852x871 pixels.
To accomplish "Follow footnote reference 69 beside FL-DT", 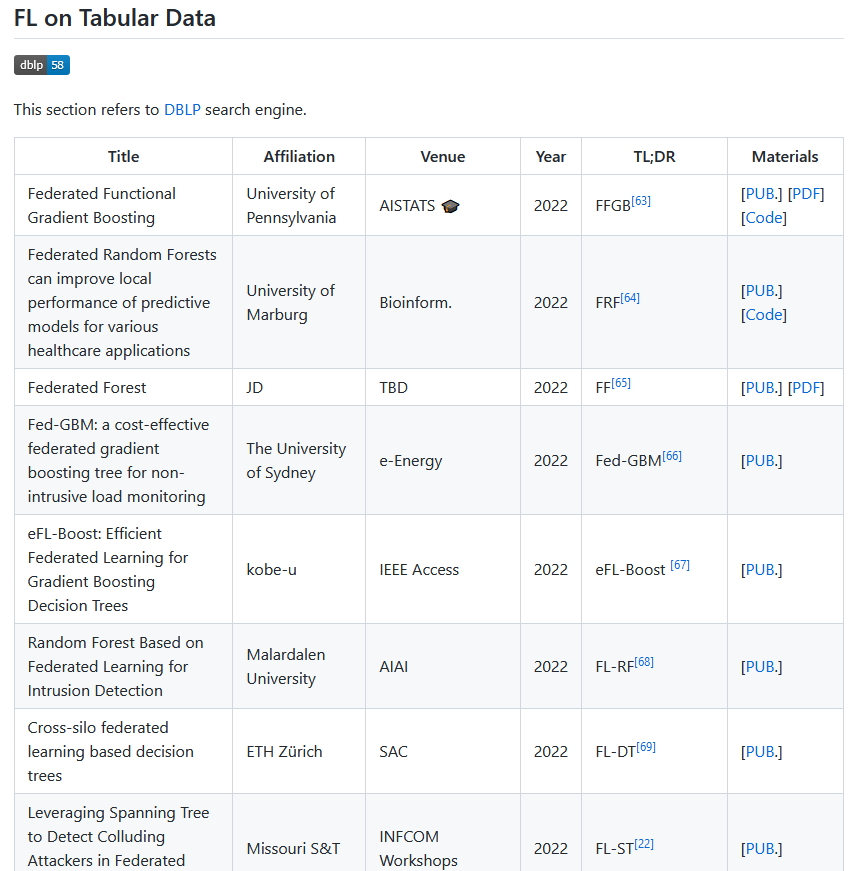I will point(646,747).
